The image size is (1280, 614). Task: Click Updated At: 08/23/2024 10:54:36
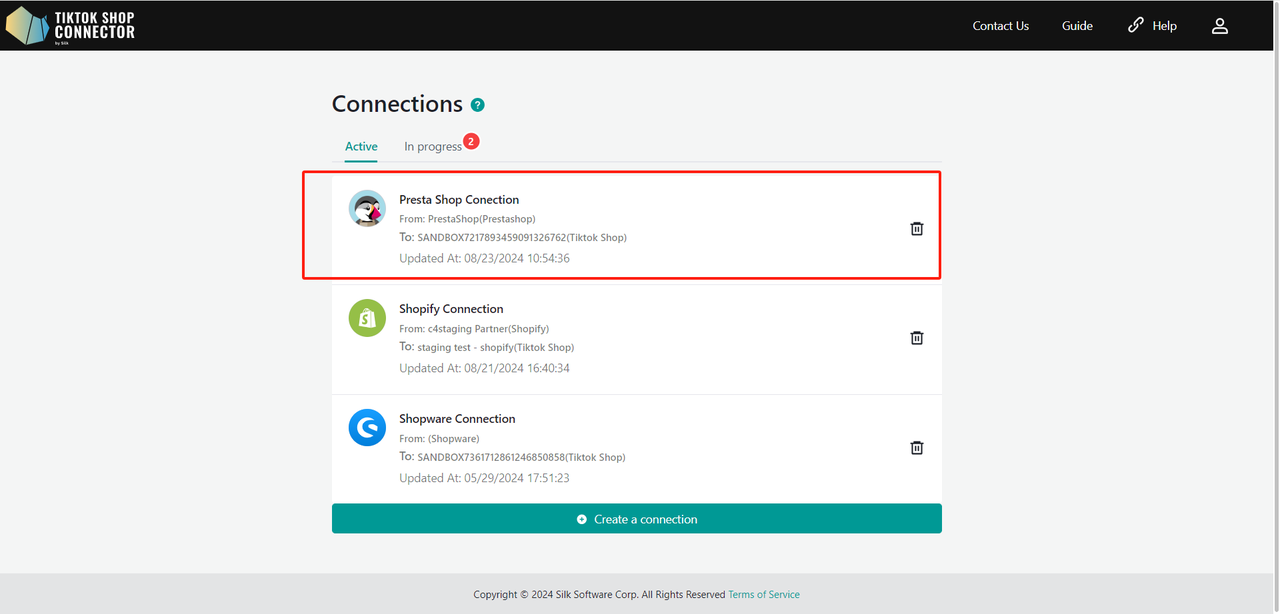coord(484,258)
